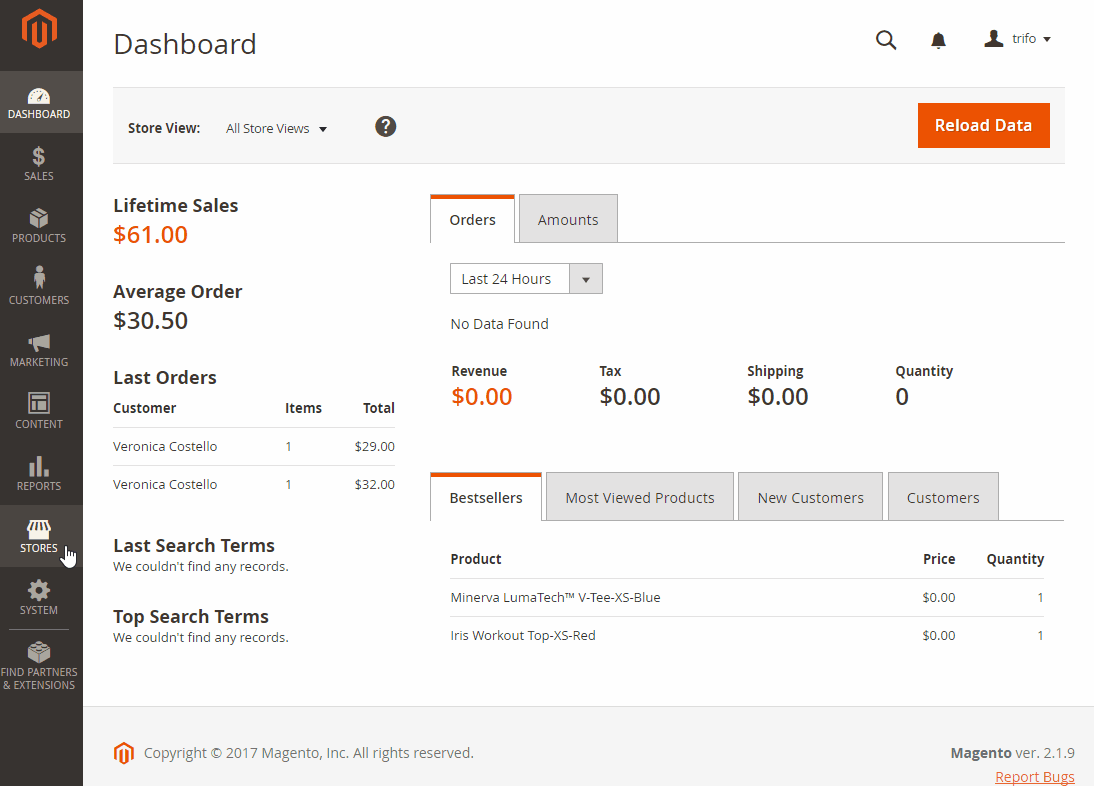1094x786 pixels.
Task: Click the Store View help question icon
Action: (386, 127)
